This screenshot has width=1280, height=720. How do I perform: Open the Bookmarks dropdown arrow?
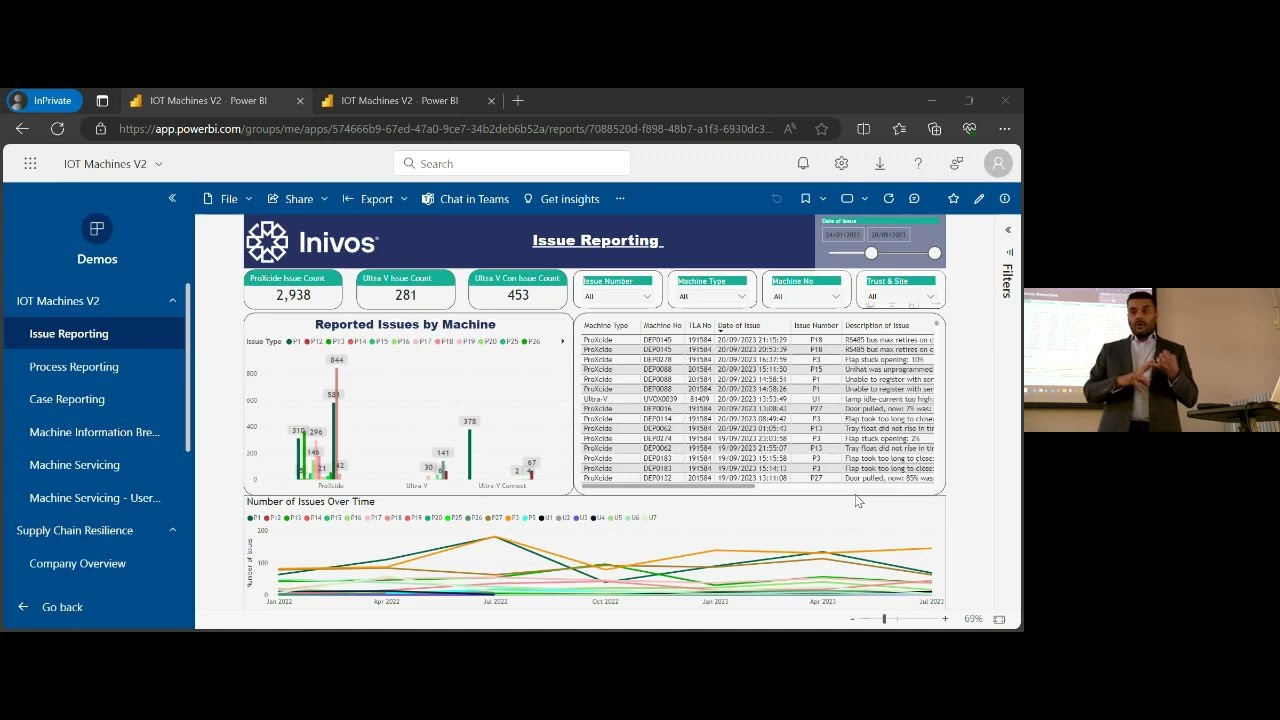823,199
